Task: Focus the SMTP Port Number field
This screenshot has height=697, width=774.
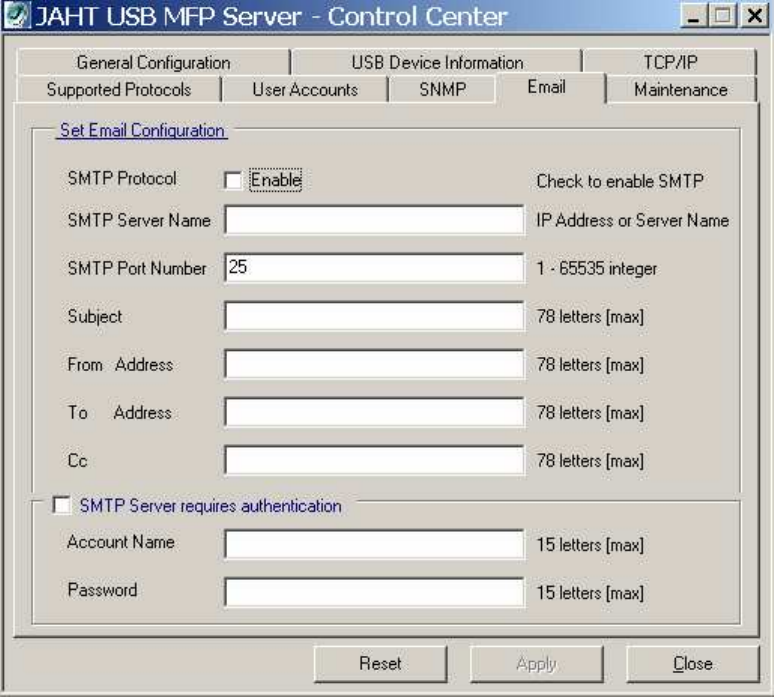Action: tap(374, 268)
